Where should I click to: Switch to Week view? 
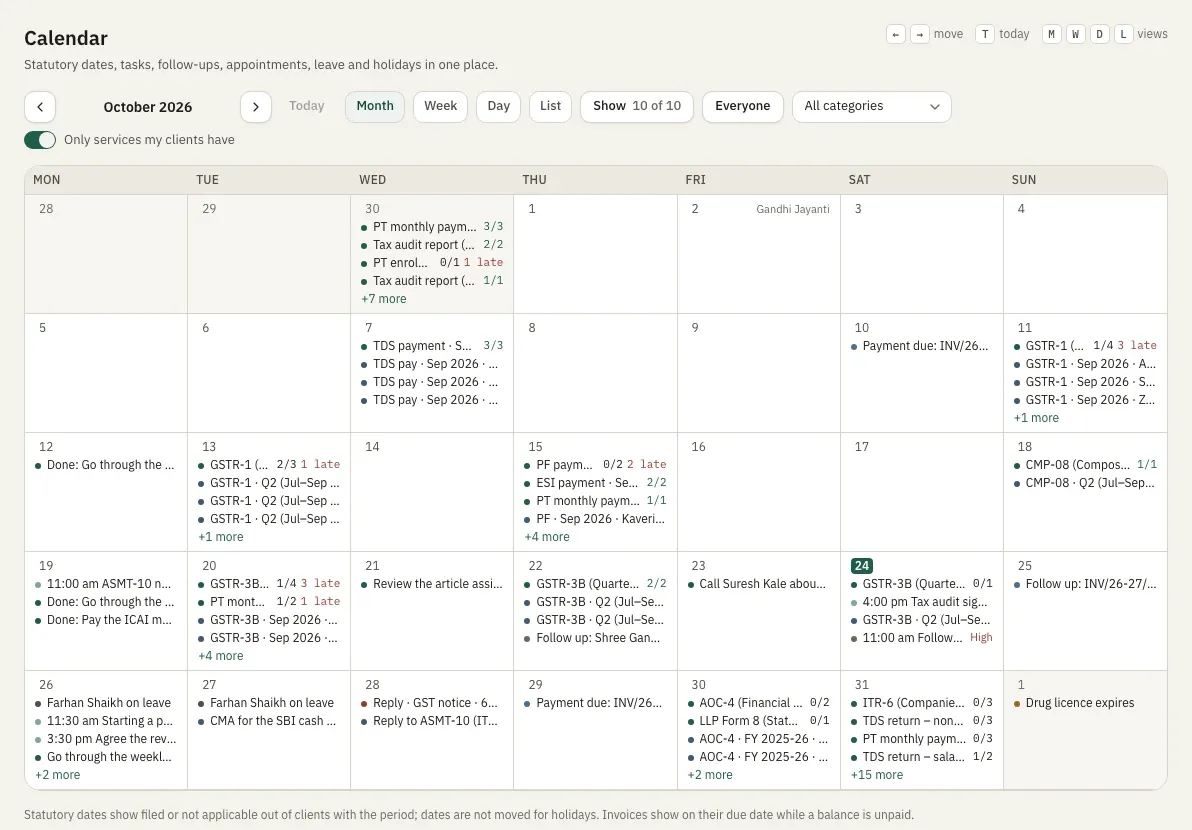coord(441,107)
